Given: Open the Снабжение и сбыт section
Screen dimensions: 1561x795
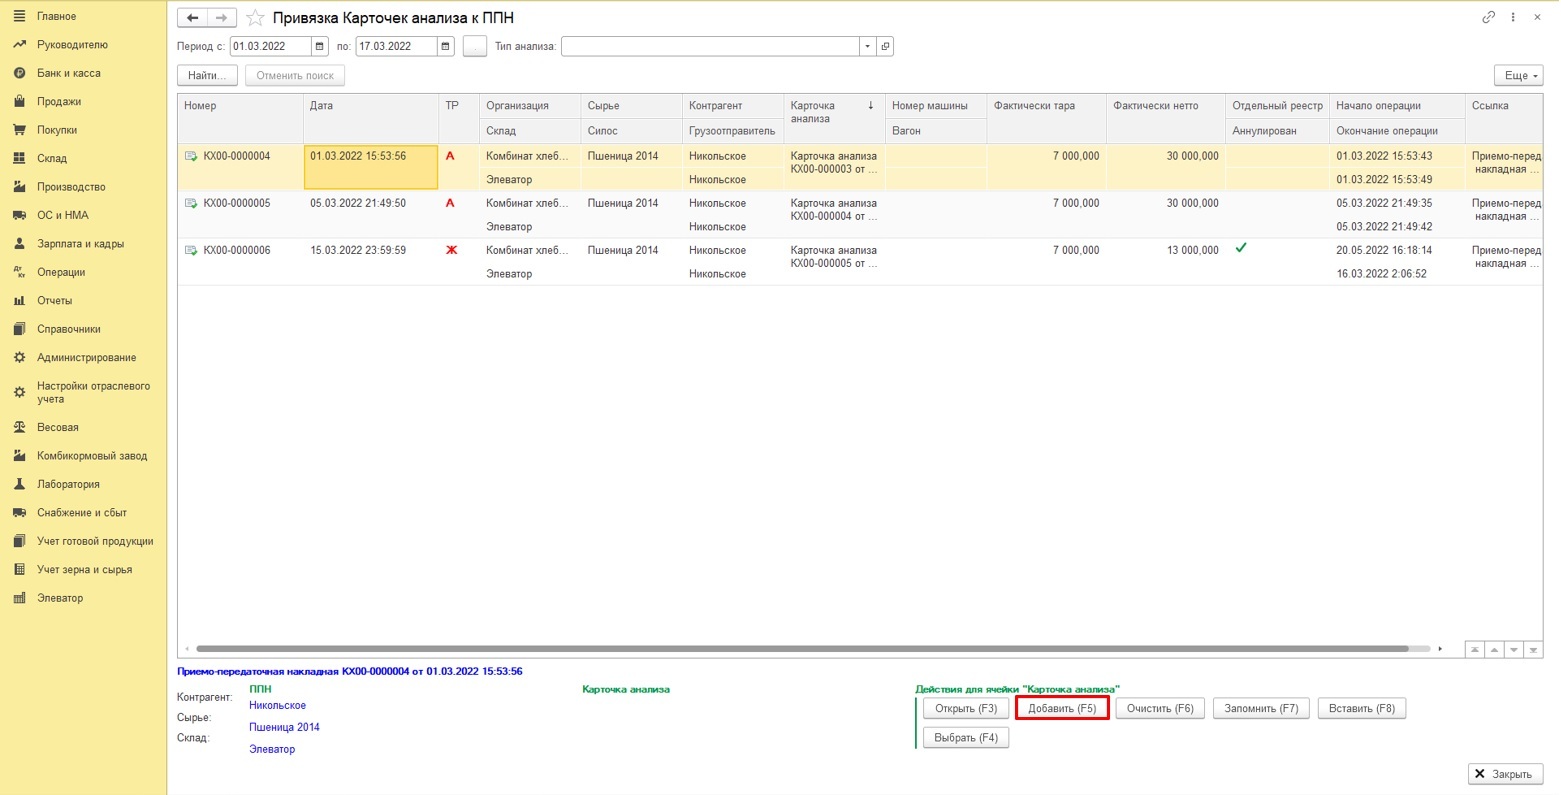Looking at the screenshot, I should [82, 513].
